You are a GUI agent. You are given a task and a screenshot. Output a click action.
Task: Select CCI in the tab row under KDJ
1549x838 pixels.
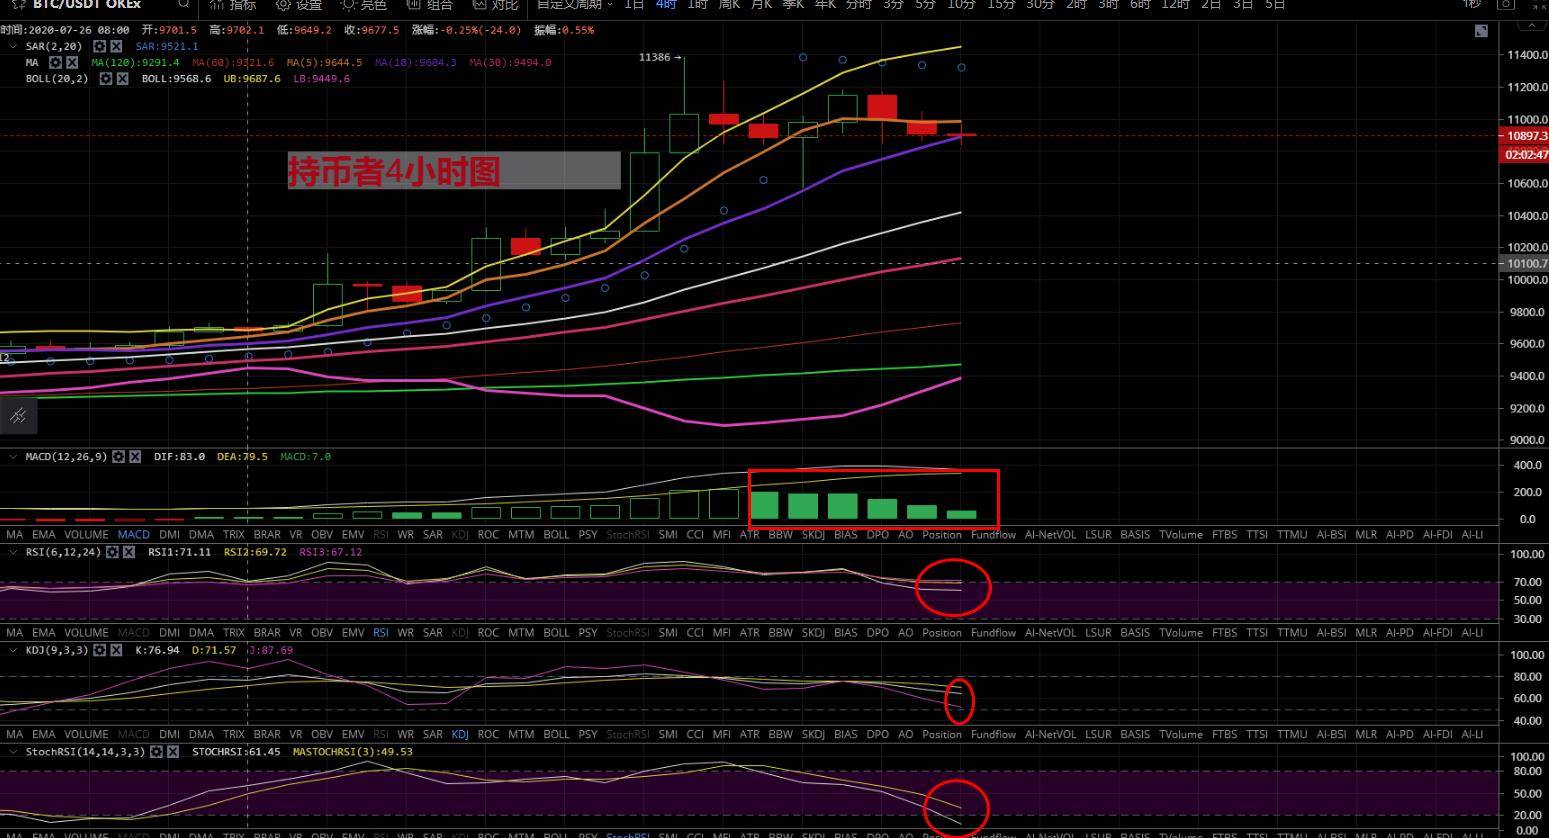(x=695, y=734)
